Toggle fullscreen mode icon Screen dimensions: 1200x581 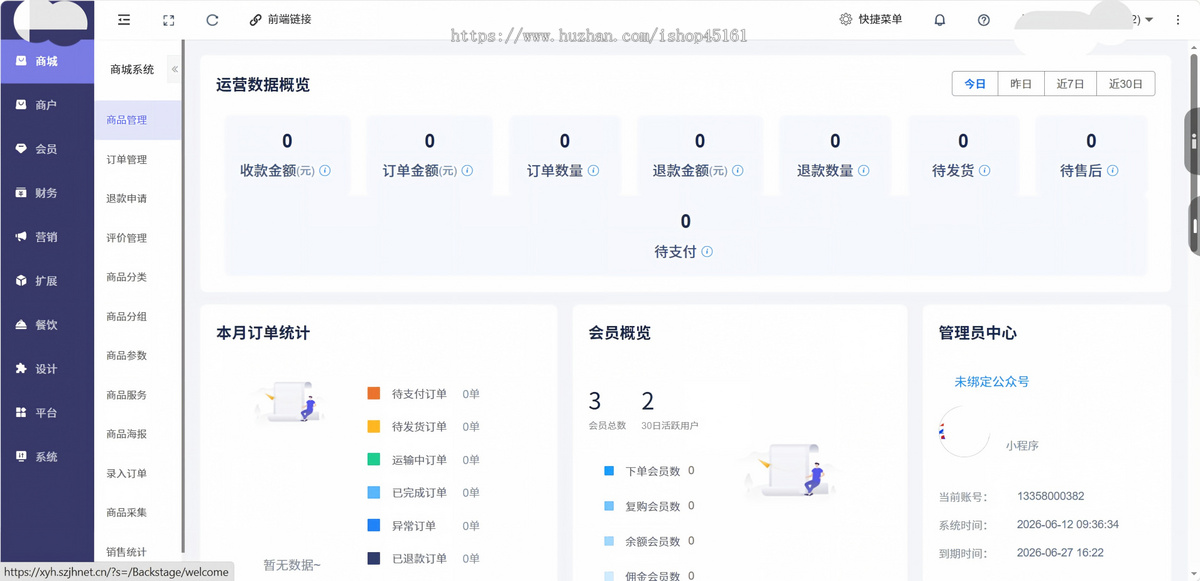(168, 19)
